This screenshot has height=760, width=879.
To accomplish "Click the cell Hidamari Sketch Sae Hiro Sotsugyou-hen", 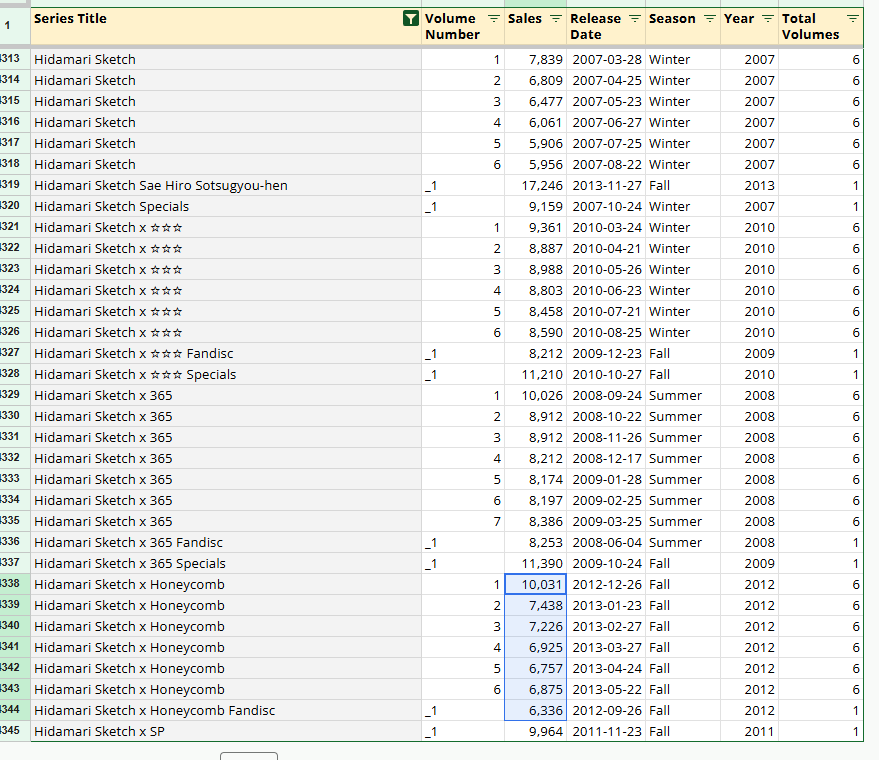I will pos(226,185).
